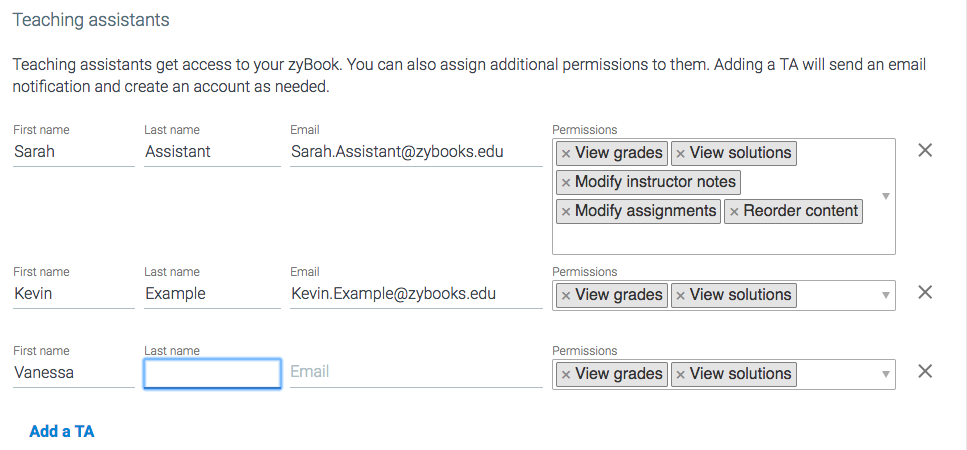Remove Sarah's View solutions permission tag
This screenshot has height=450, width=967.
[681, 153]
